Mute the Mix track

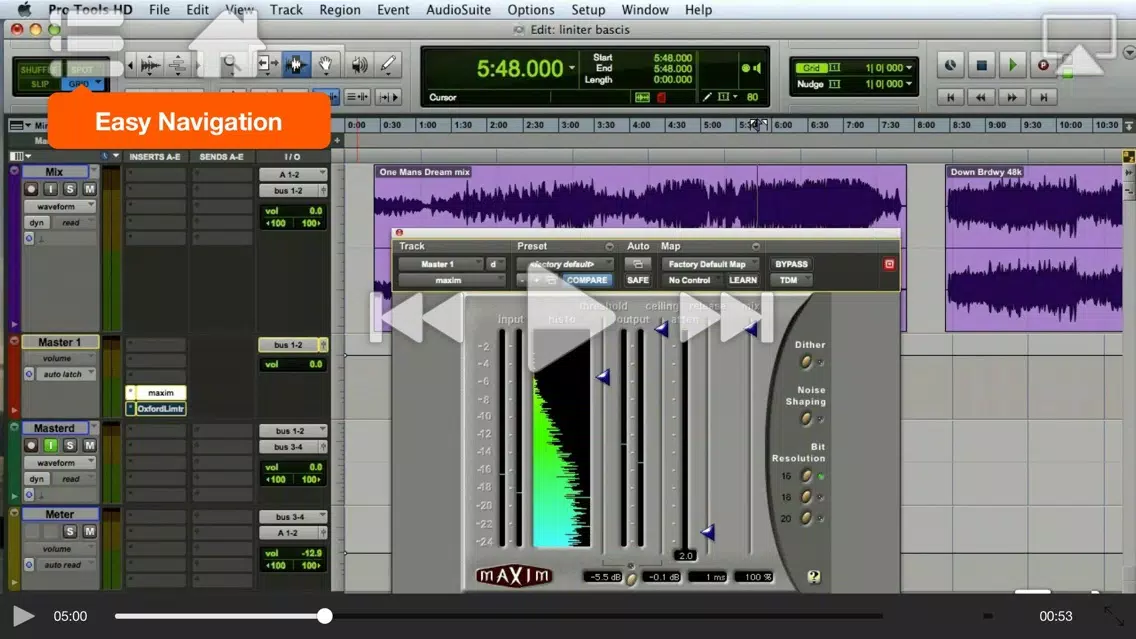[89, 189]
